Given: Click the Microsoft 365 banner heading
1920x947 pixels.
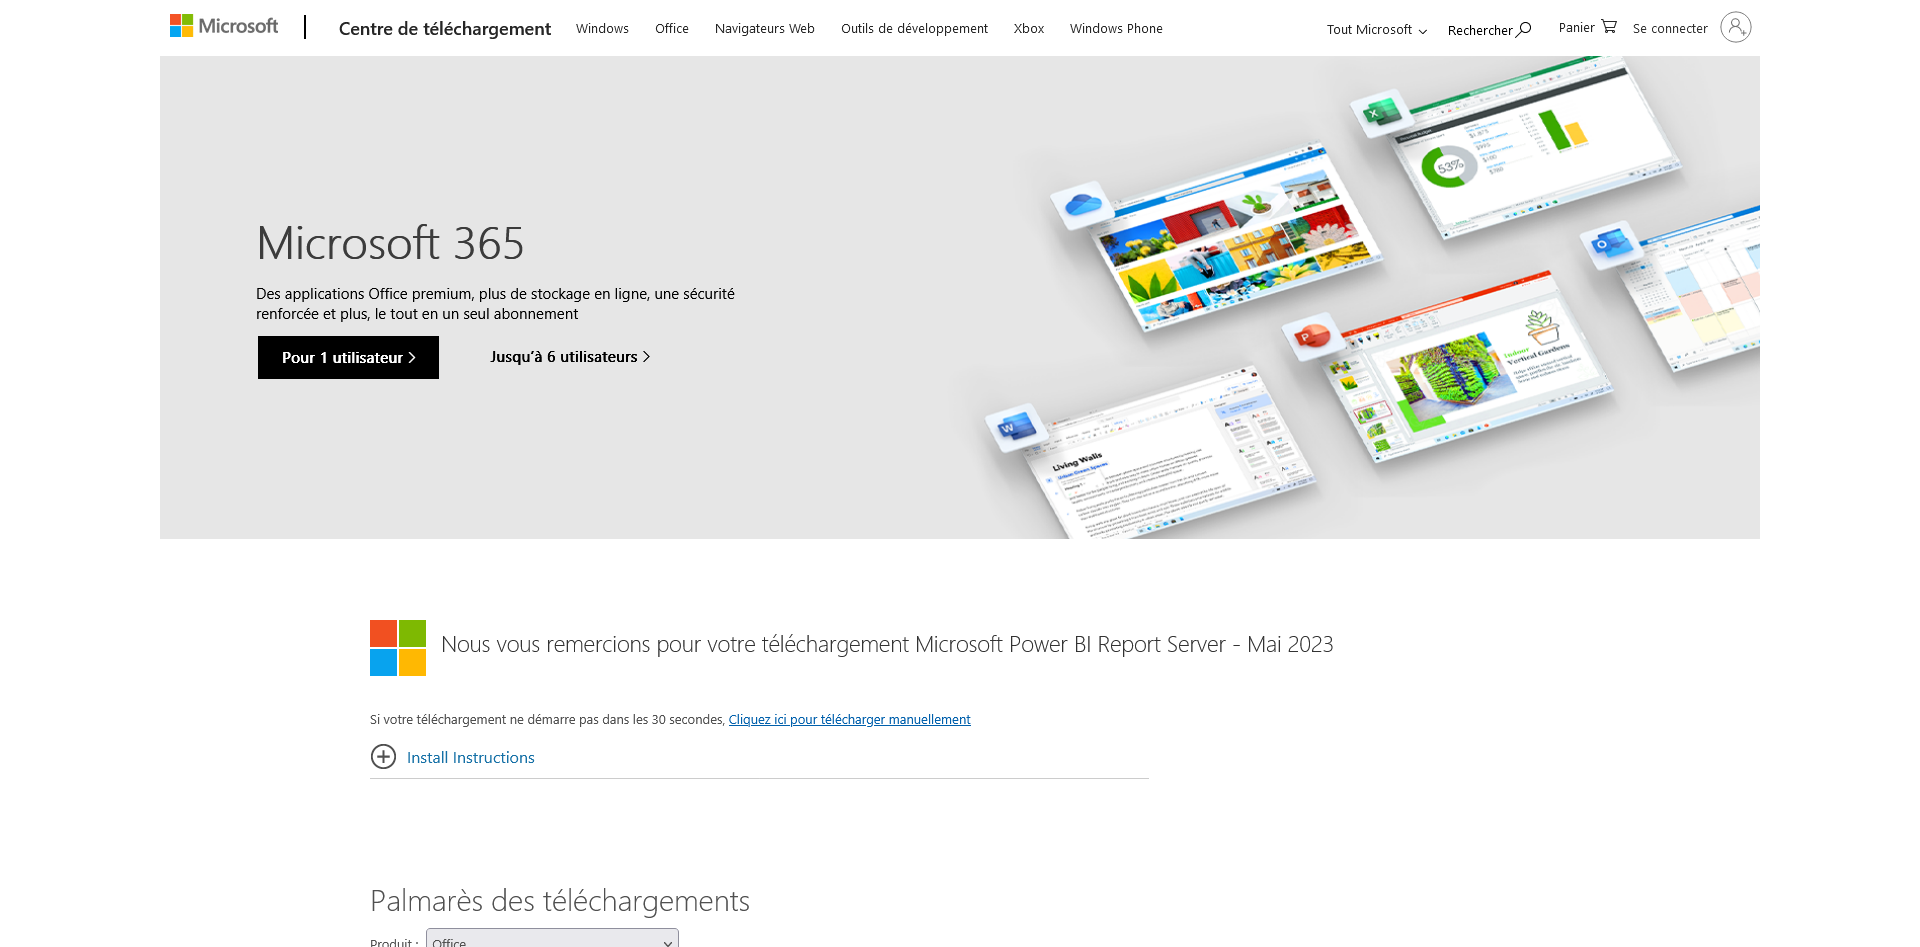Looking at the screenshot, I should (390, 243).
